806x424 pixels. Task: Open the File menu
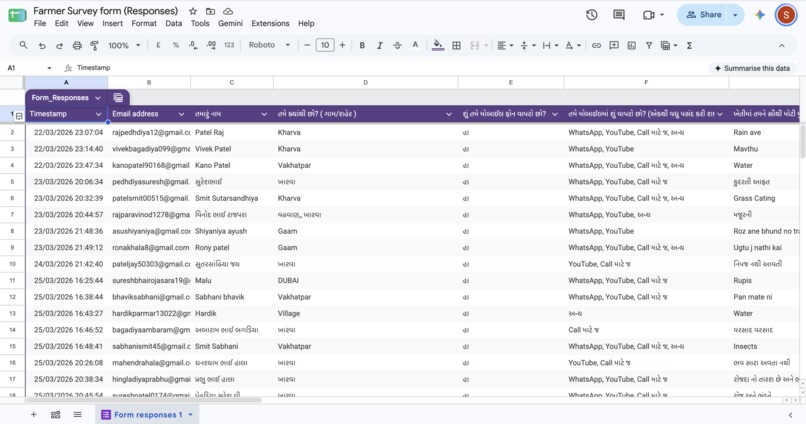pyautogui.click(x=40, y=23)
